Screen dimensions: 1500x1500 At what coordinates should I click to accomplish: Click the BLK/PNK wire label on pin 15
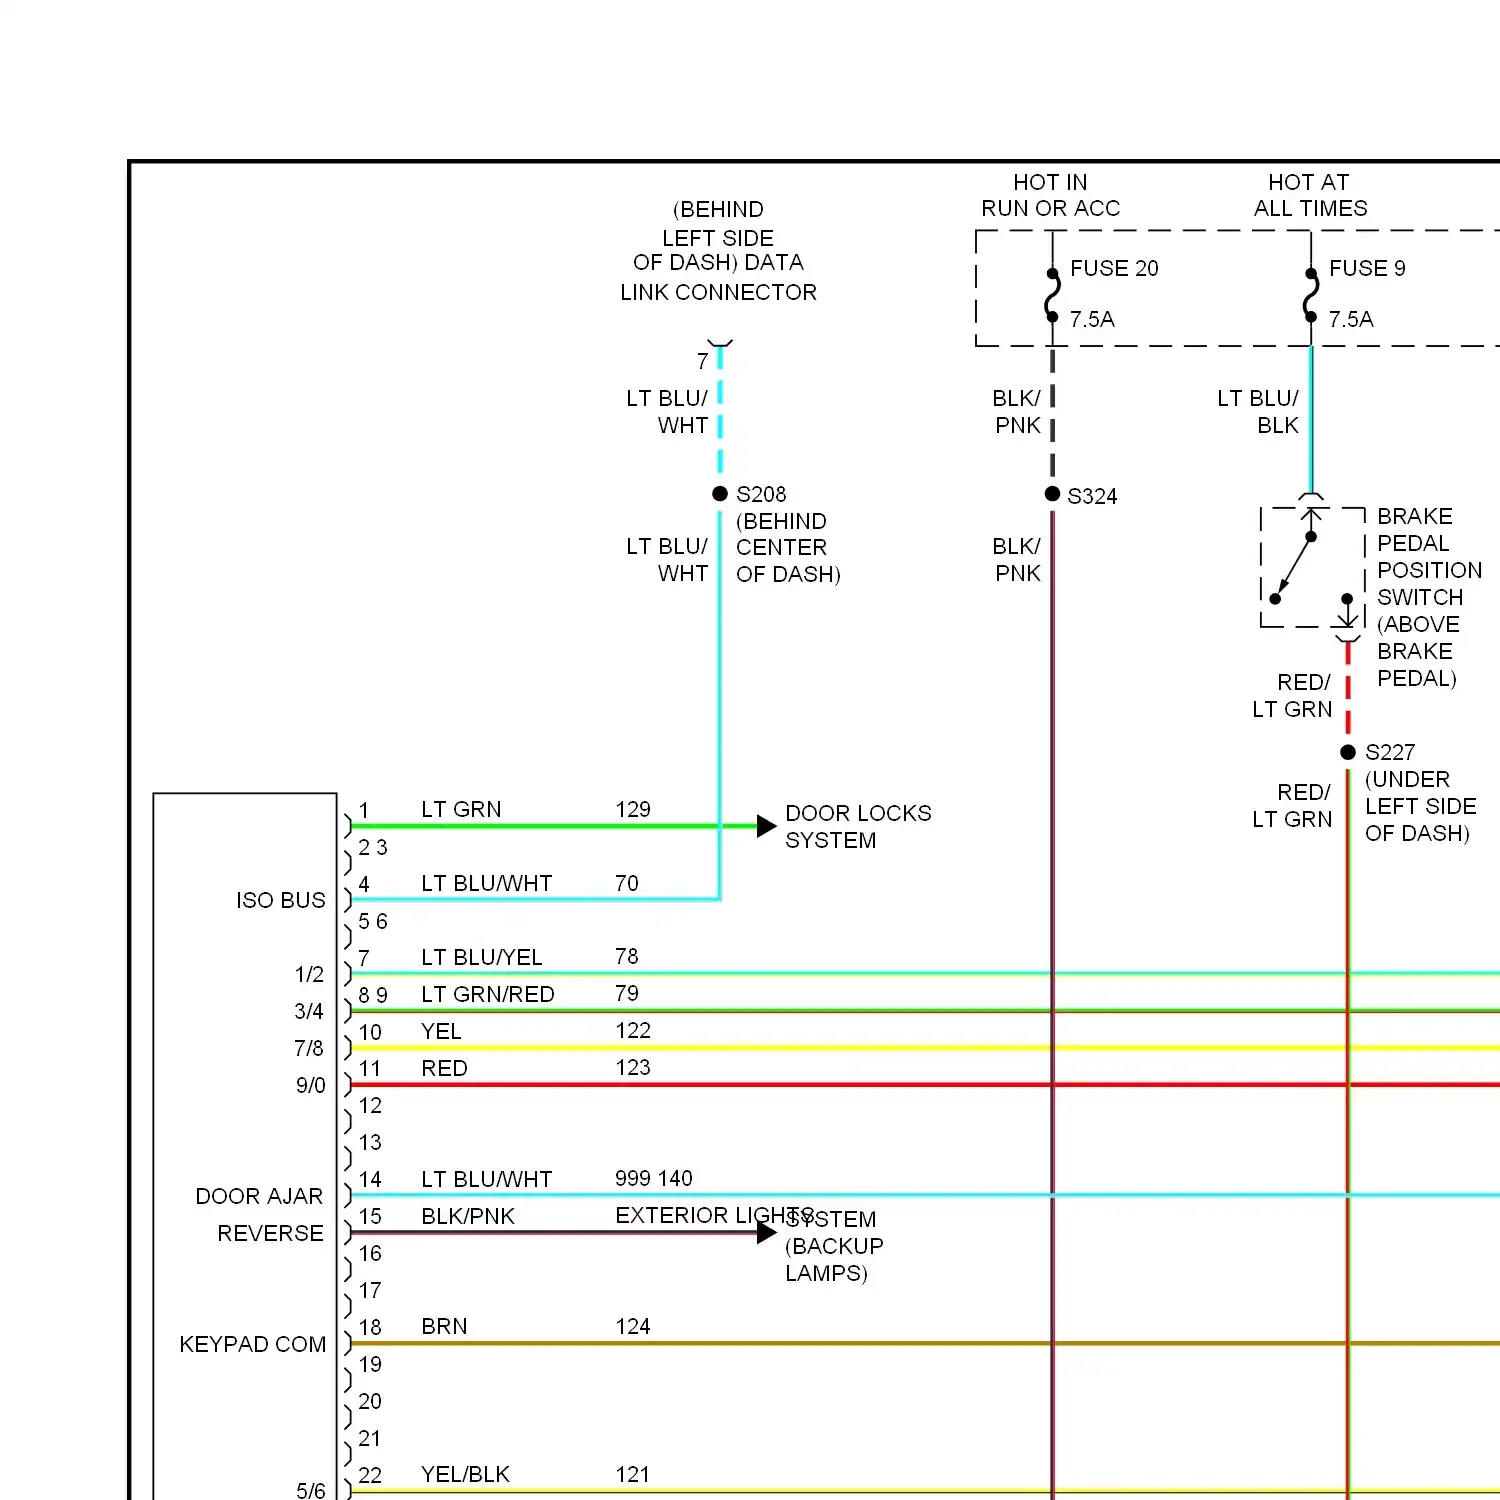click(x=468, y=1216)
